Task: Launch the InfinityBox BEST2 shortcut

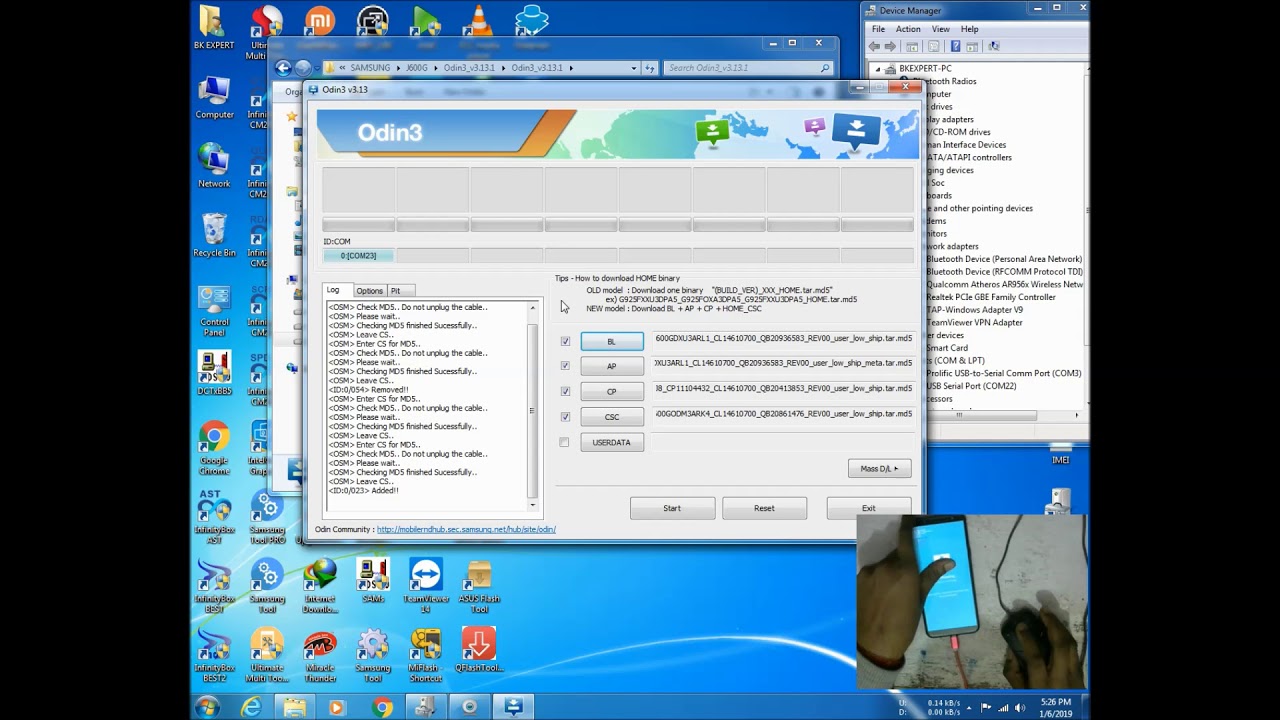Action: [214, 655]
